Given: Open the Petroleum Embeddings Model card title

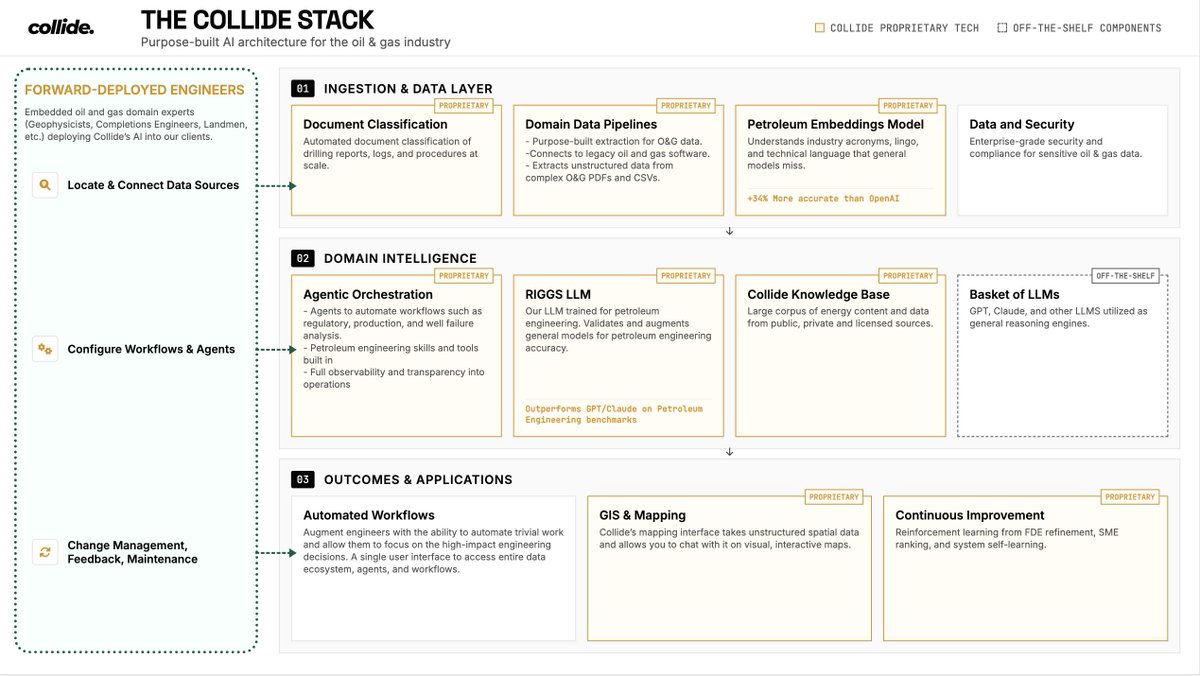Looking at the screenshot, I should tap(835, 124).
